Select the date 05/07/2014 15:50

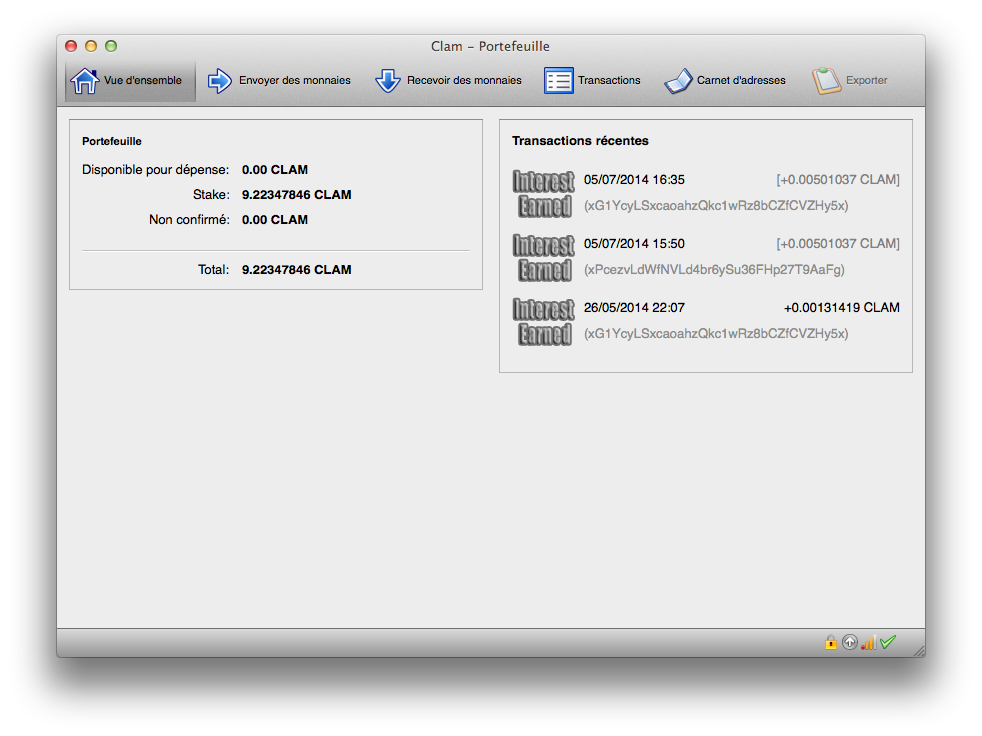(x=634, y=244)
